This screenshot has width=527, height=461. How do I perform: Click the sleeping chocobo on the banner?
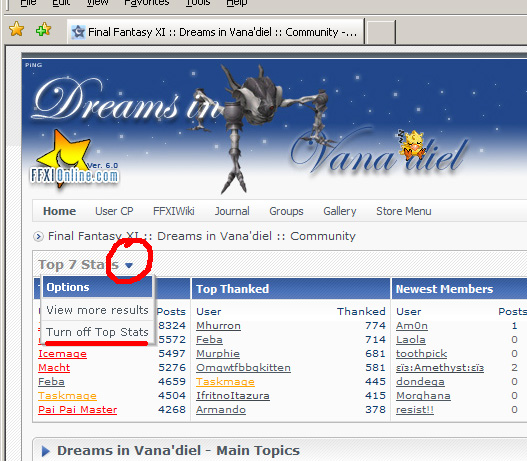tap(412, 144)
